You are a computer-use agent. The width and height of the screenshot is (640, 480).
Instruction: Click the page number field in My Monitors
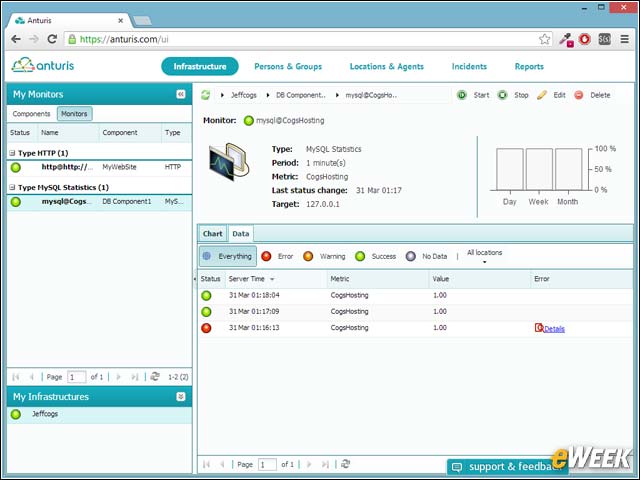click(76, 377)
